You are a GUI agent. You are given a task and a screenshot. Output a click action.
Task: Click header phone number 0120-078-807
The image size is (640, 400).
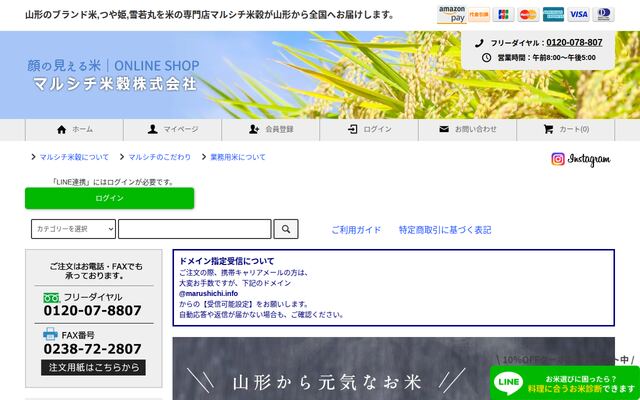574,42
